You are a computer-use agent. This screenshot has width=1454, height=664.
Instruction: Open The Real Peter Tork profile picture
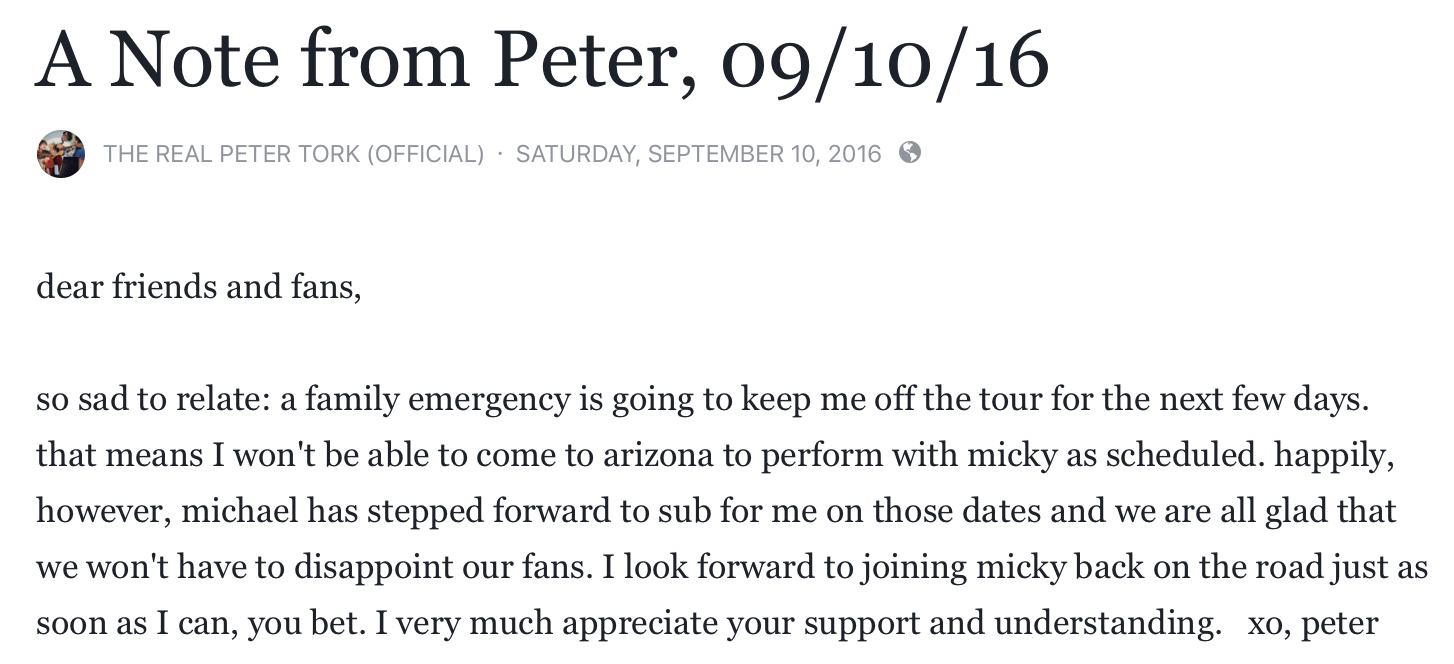coord(61,154)
